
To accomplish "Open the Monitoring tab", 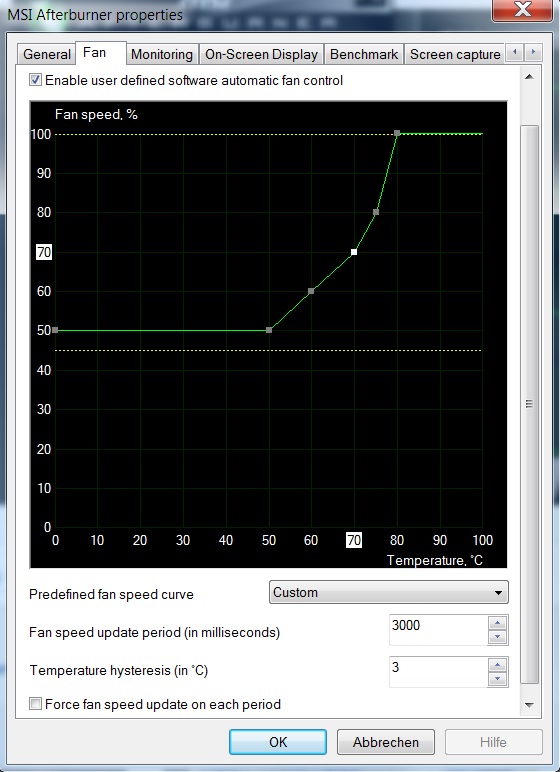I will pos(162,54).
